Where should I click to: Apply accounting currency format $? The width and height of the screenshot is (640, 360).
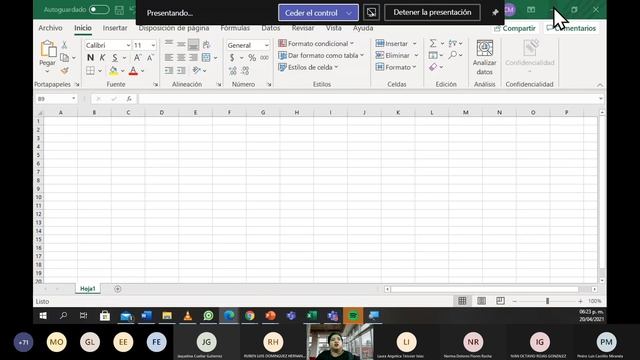(232, 58)
